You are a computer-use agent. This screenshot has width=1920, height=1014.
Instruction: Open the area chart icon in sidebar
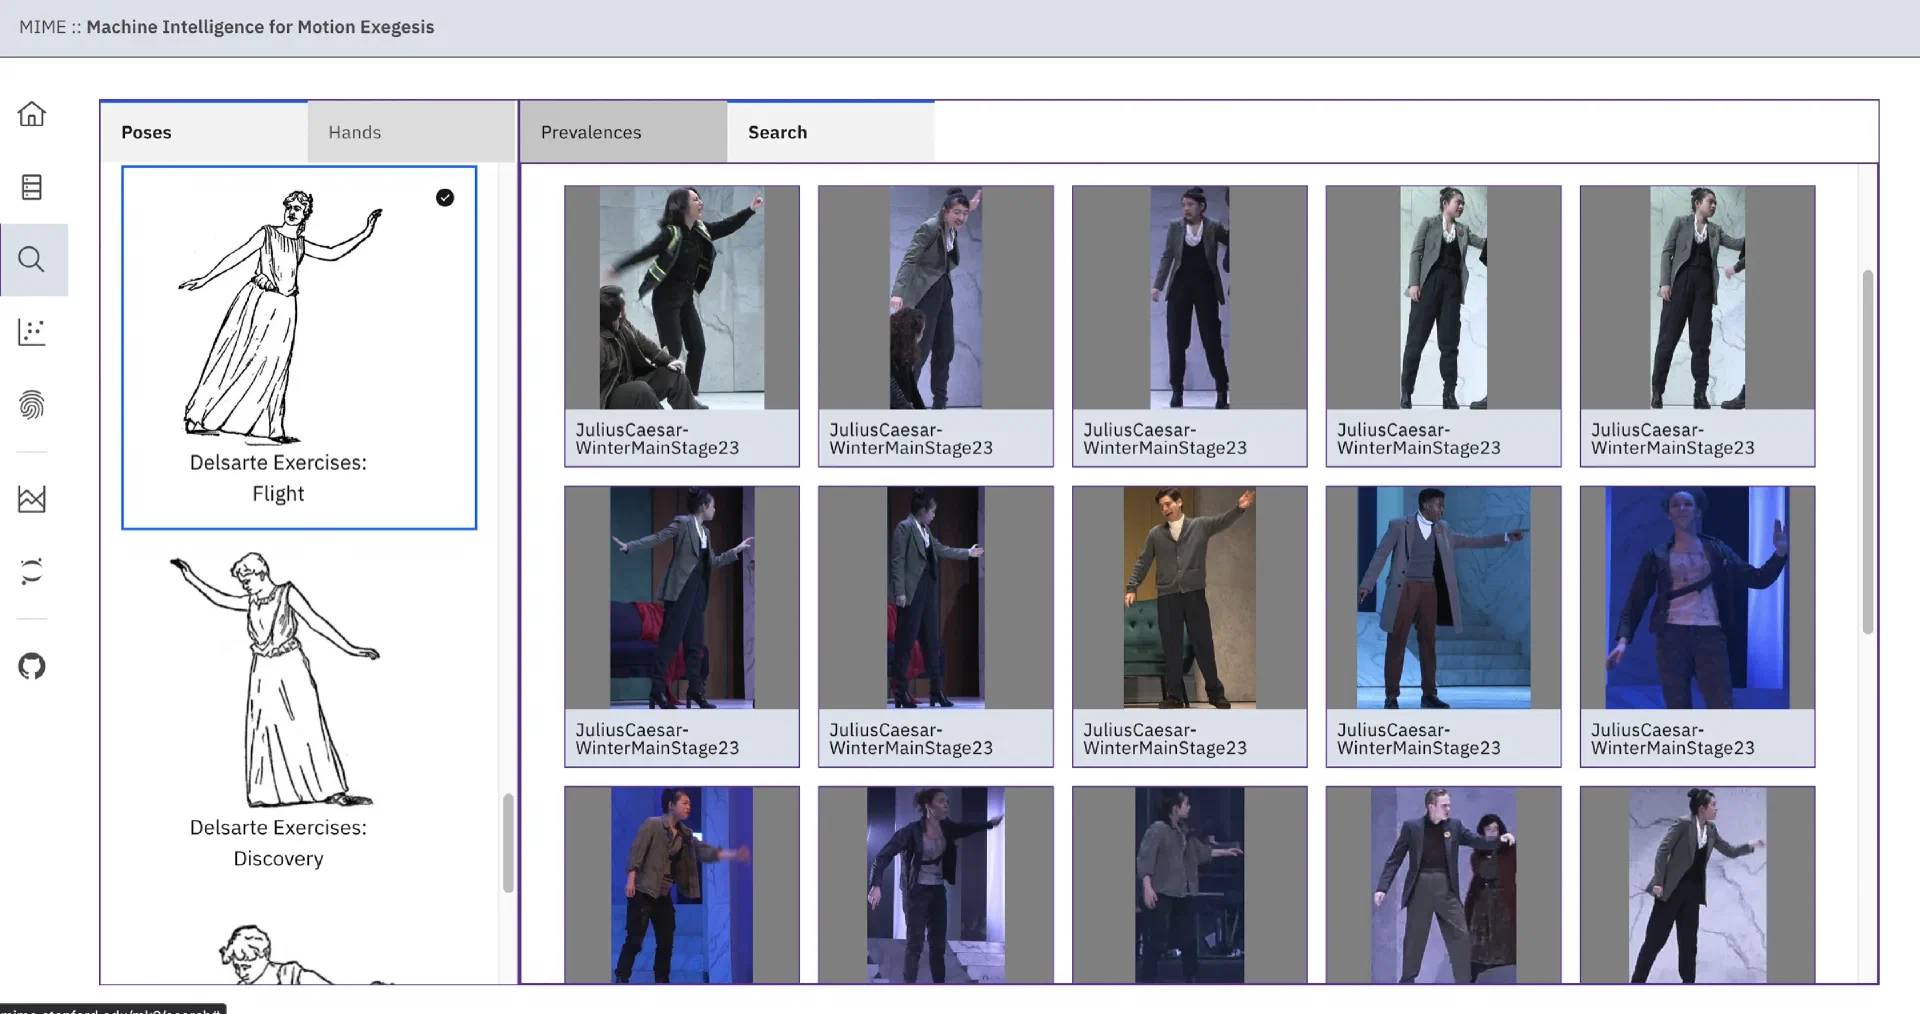click(x=32, y=499)
